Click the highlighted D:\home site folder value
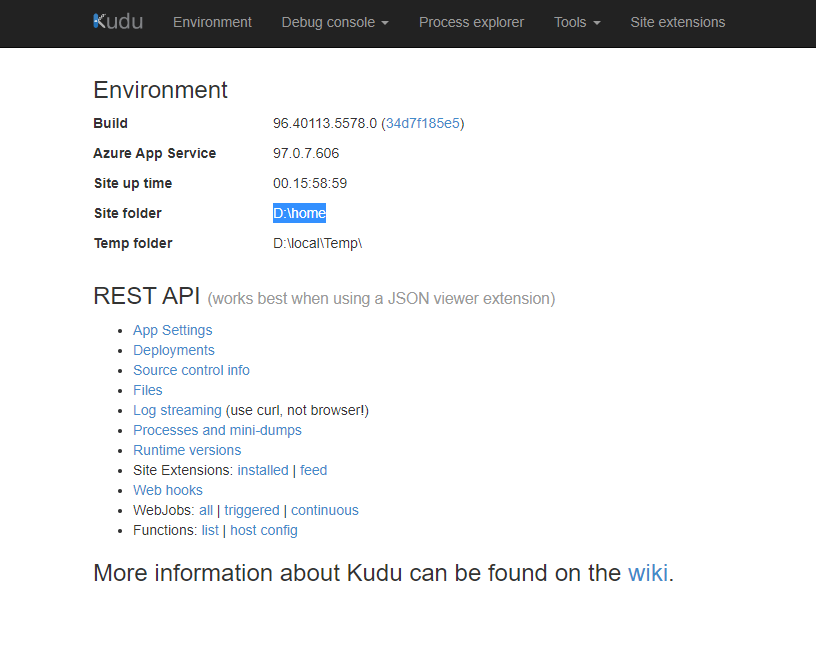 tap(299, 213)
